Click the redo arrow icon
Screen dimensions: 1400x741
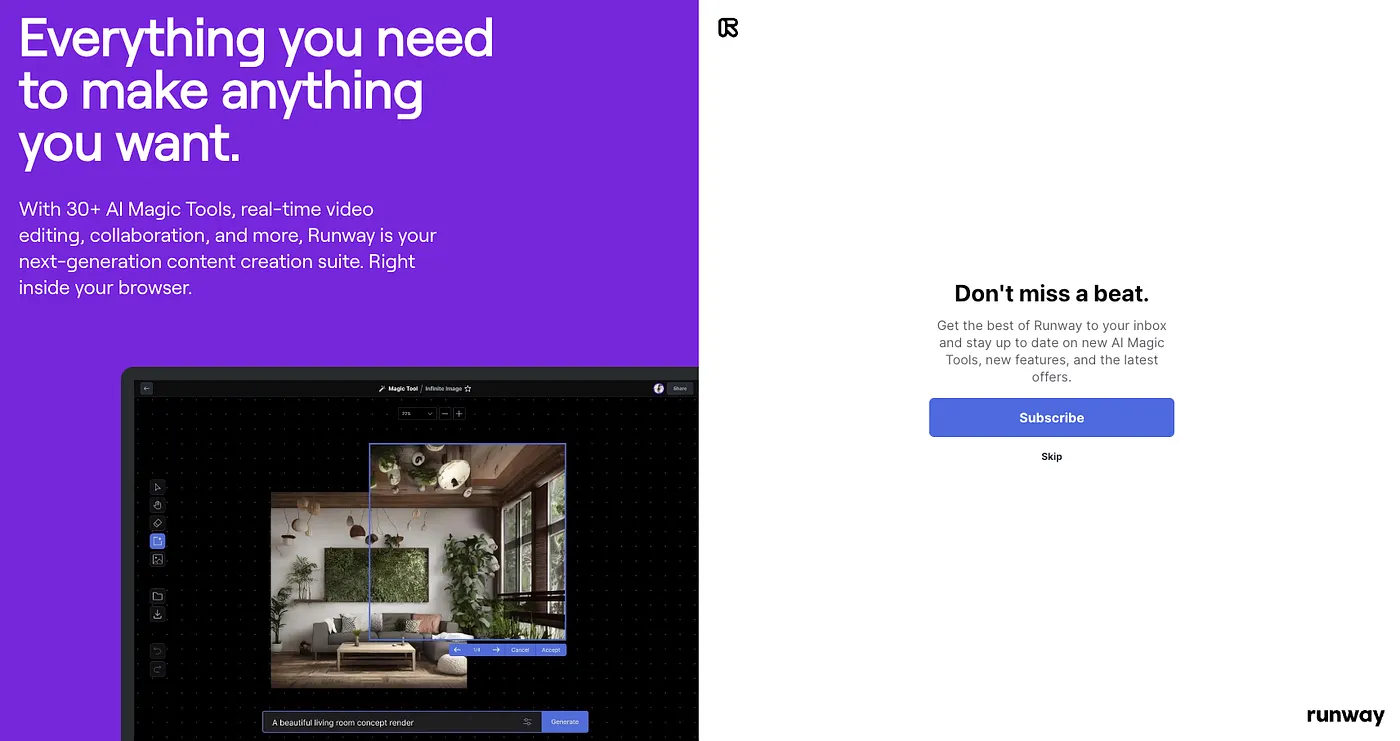click(x=157, y=669)
